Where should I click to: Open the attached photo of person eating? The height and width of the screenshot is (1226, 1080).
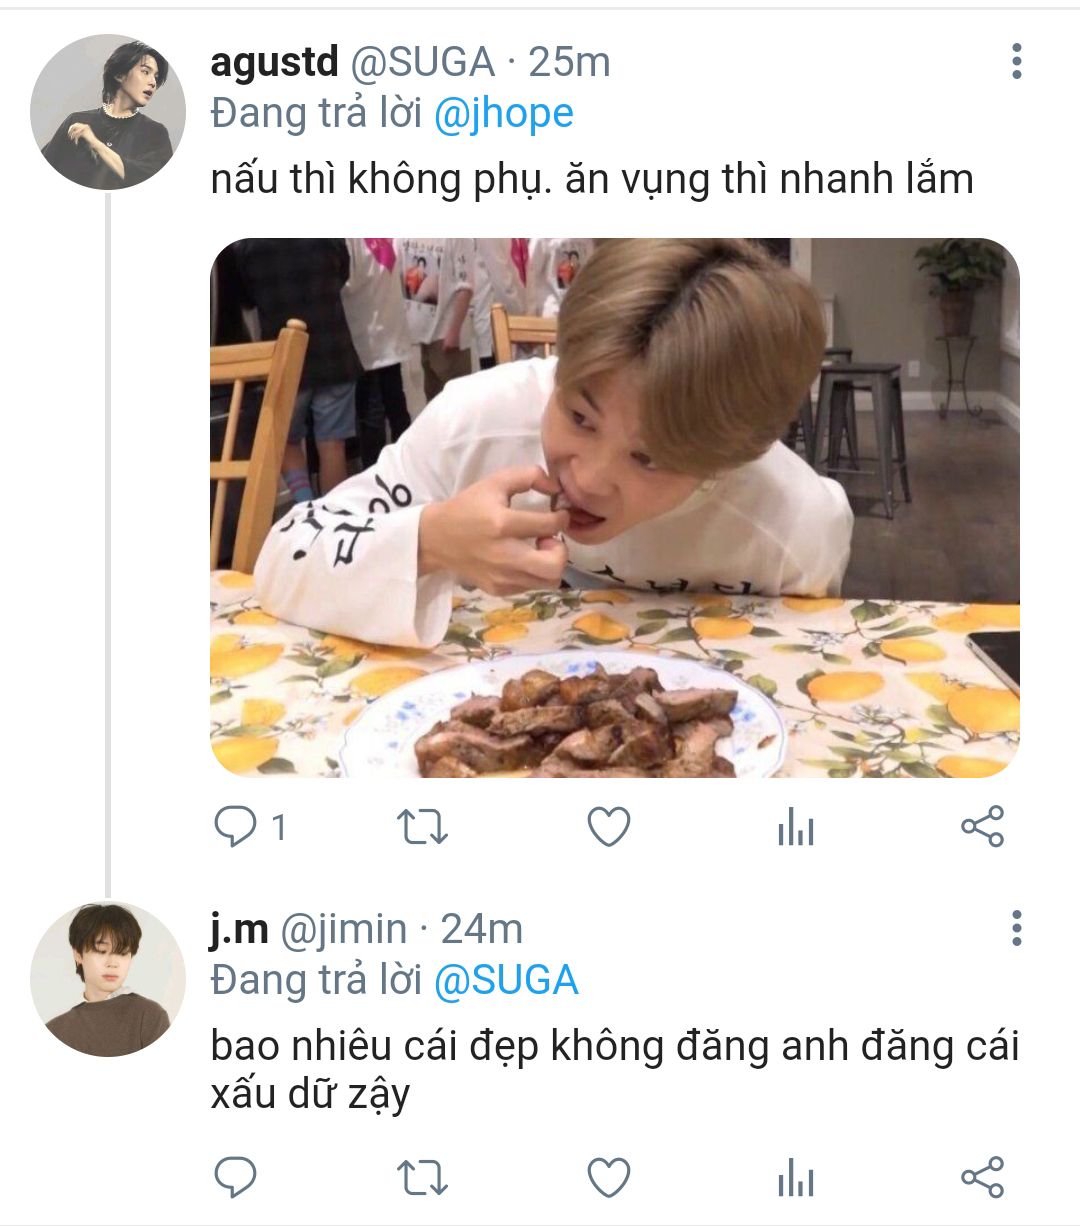click(x=614, y=508)
